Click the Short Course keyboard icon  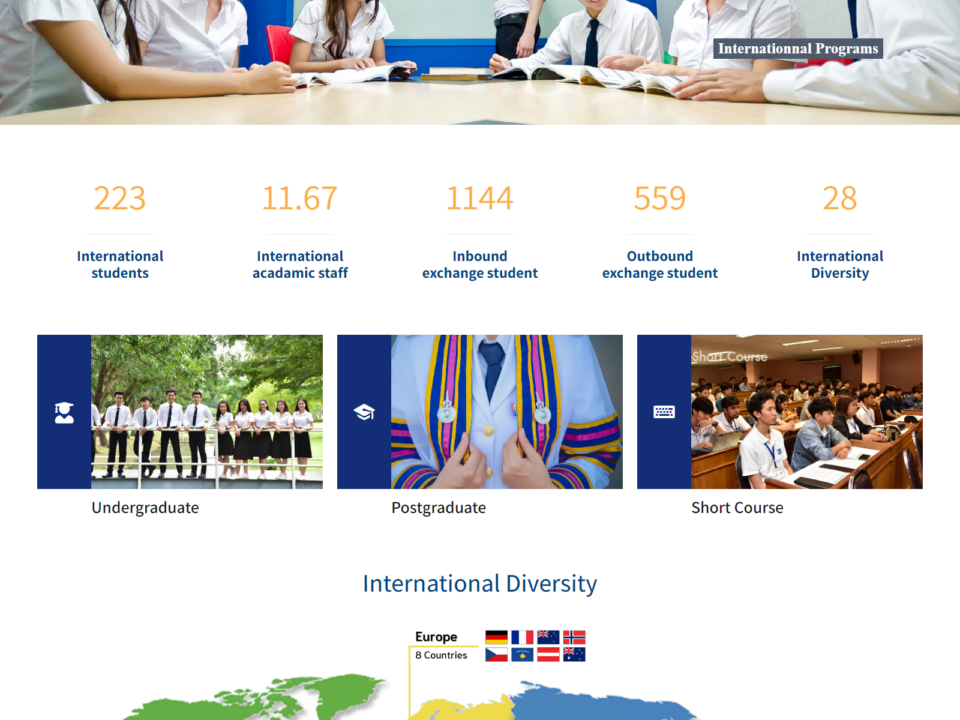pyautogui.click(x=664, y=412)
